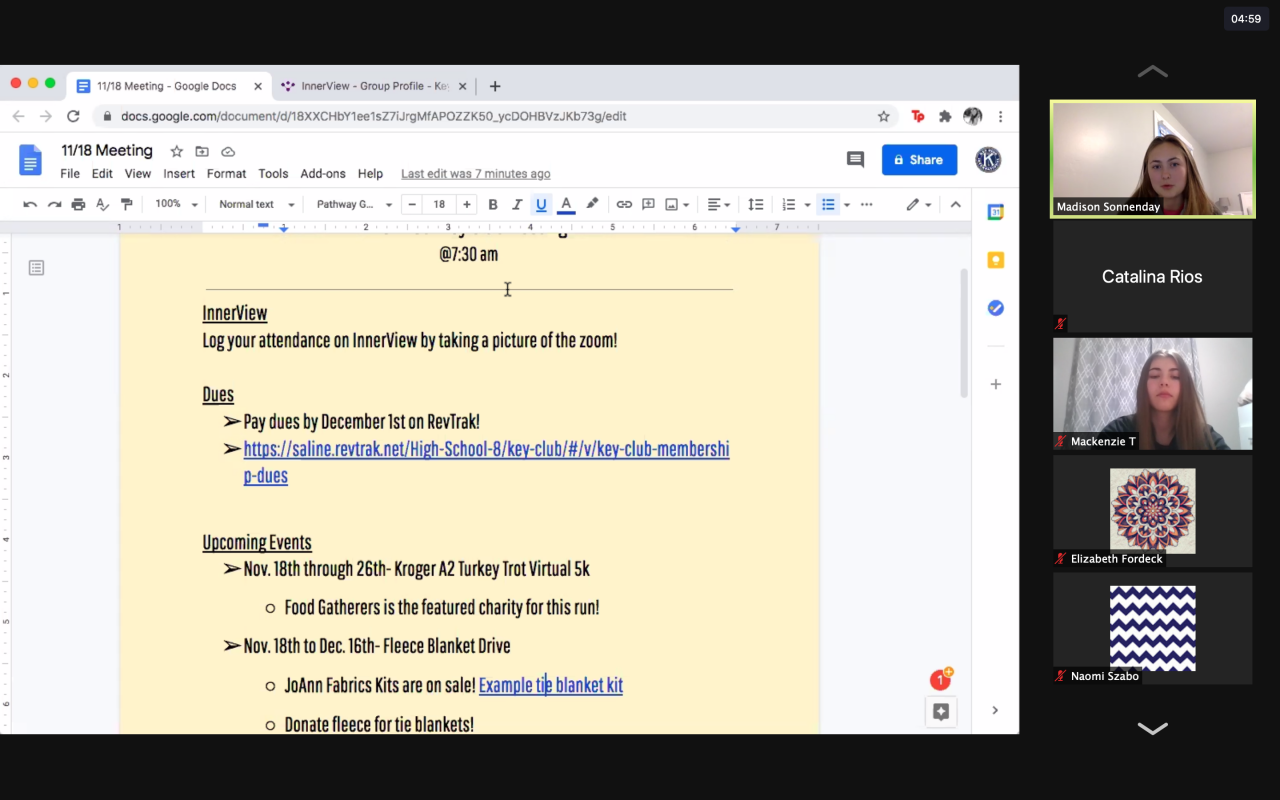Show document outline icon

pyautogui.click(x=37, y=268)
